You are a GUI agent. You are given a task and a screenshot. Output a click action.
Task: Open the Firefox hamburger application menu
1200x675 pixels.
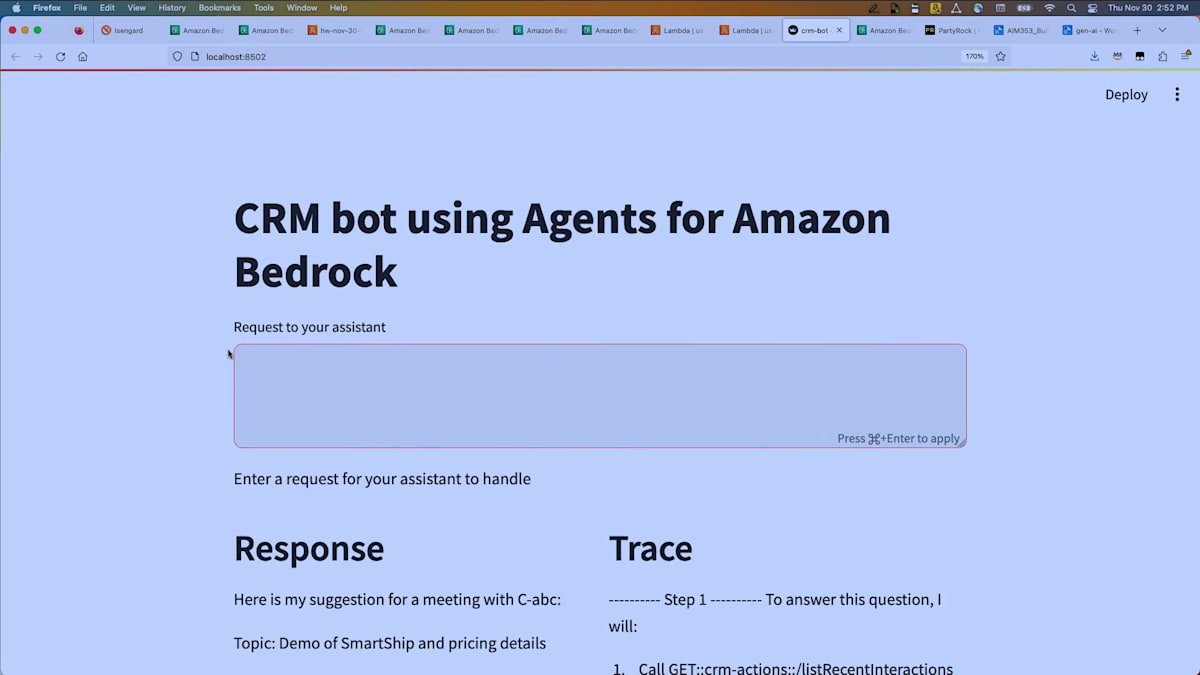(x=1184, y=57)
